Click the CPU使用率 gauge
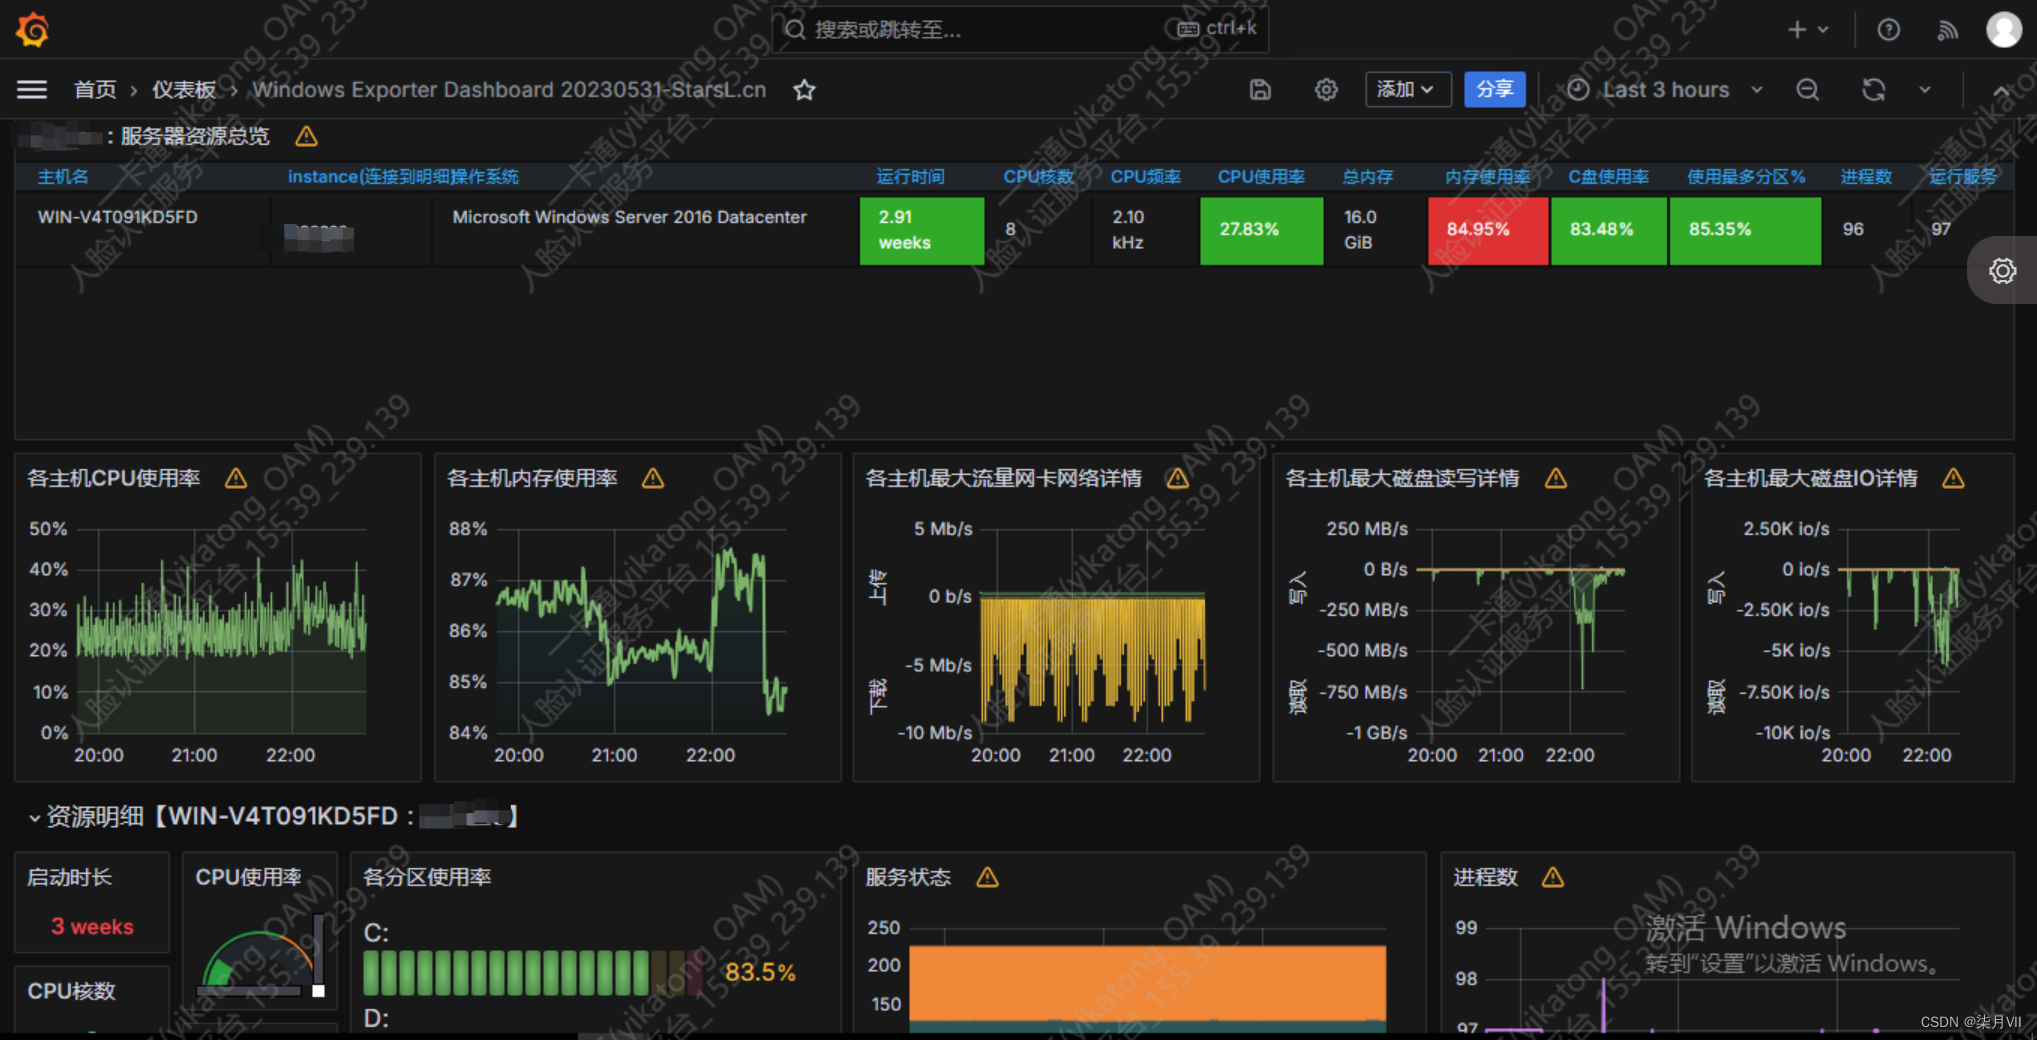Image resolution: width=2037 pixels, height=1040 pixels. tap(259, 960)
